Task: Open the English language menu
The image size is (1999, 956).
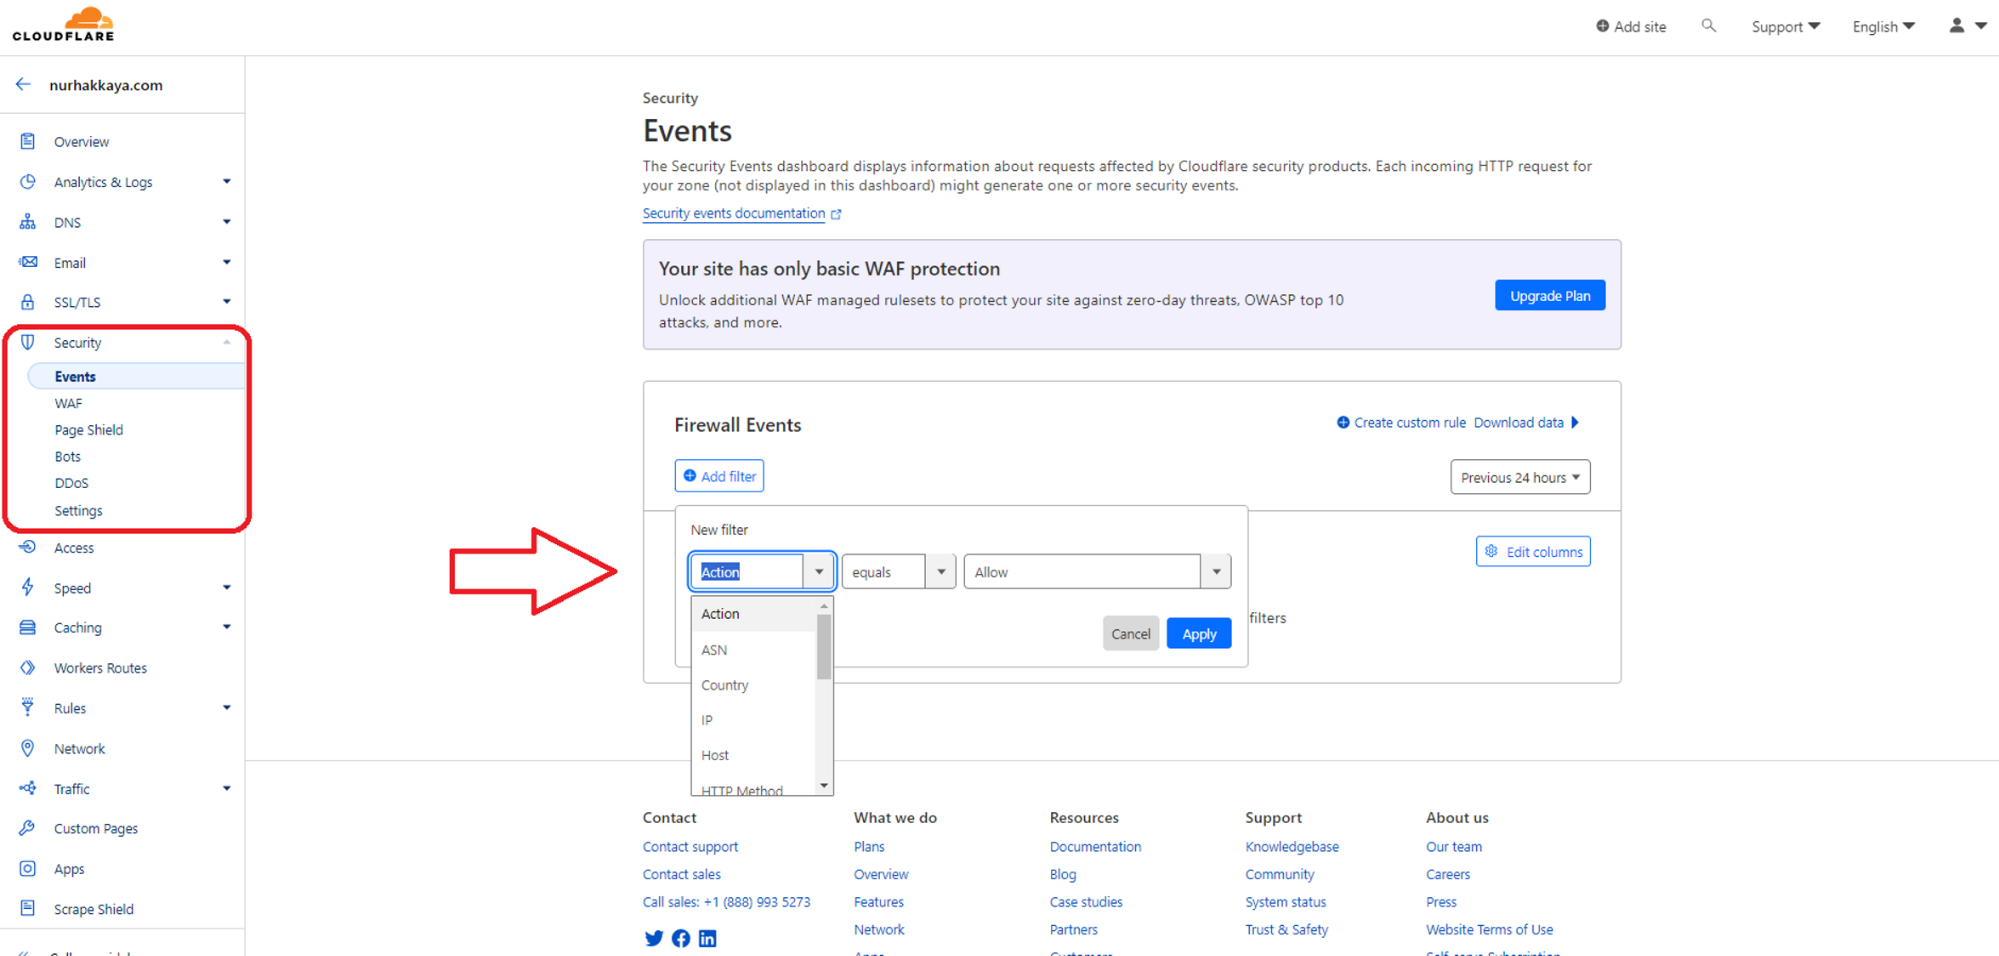Action: [x=1883, y=27]
